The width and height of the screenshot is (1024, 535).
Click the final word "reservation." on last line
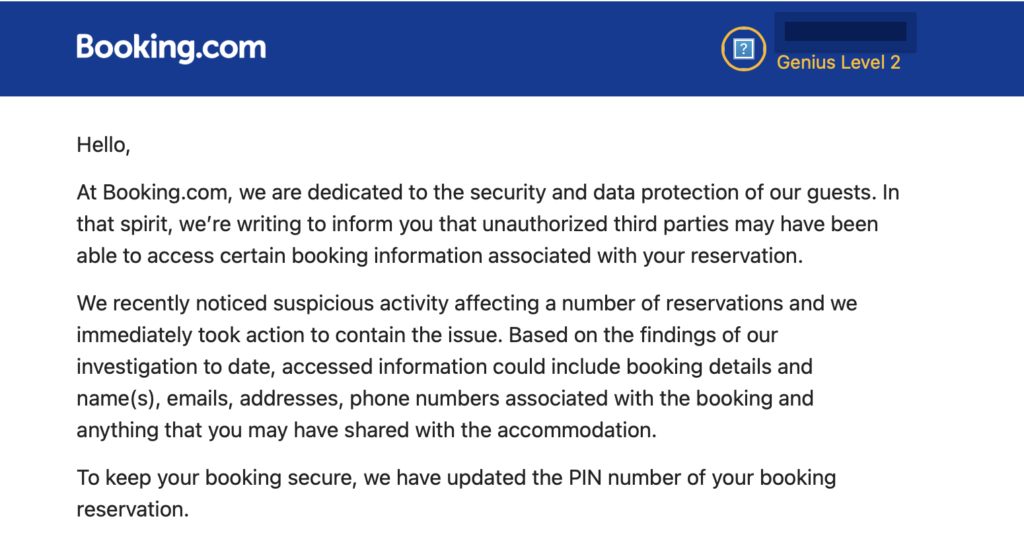132,509
